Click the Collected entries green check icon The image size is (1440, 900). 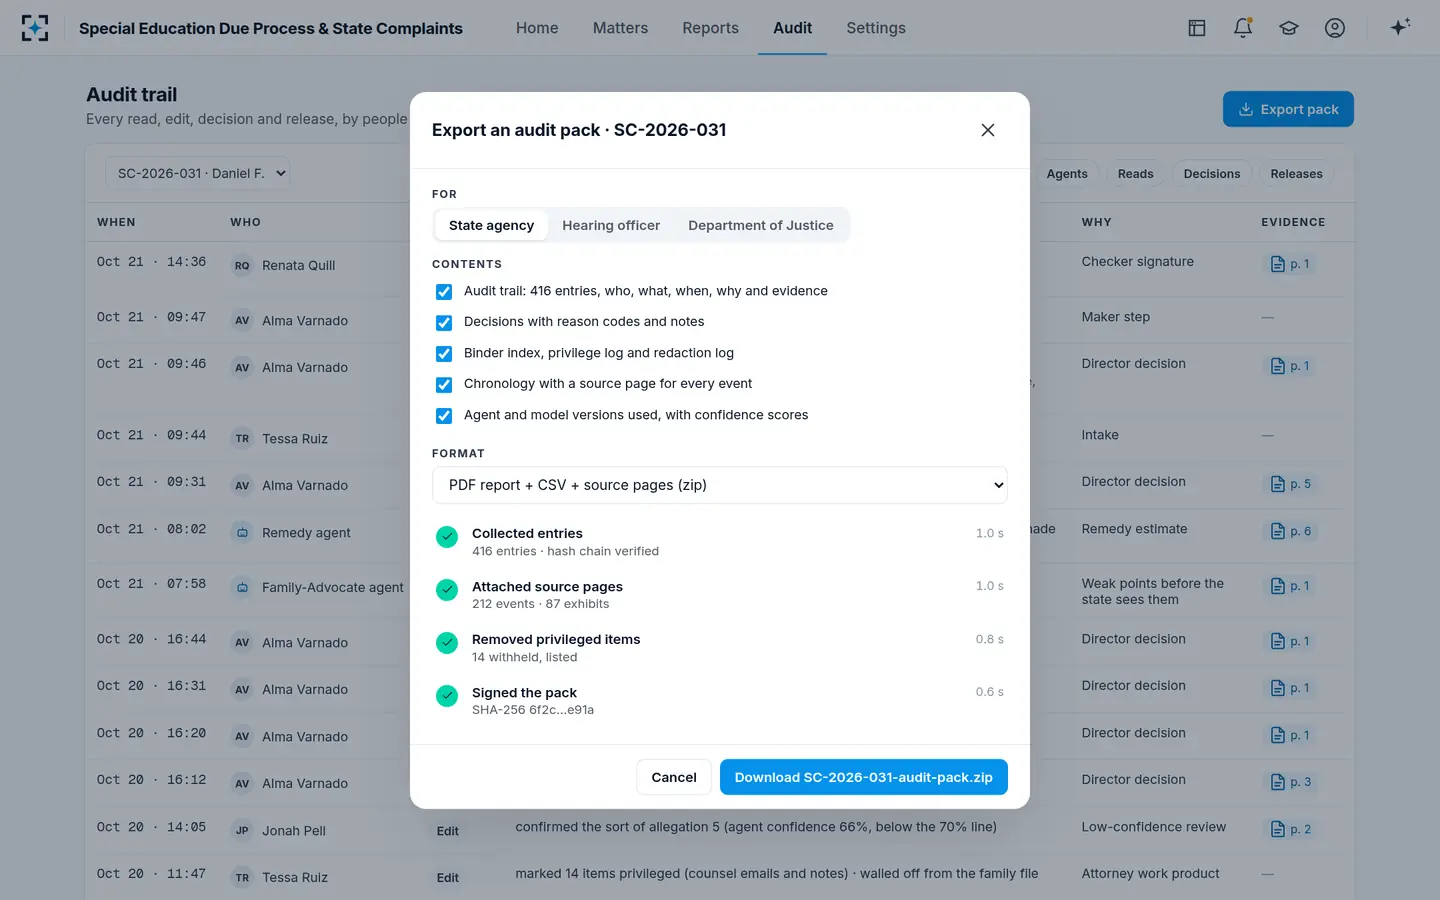pyautogui.click(x=447, y=537)
